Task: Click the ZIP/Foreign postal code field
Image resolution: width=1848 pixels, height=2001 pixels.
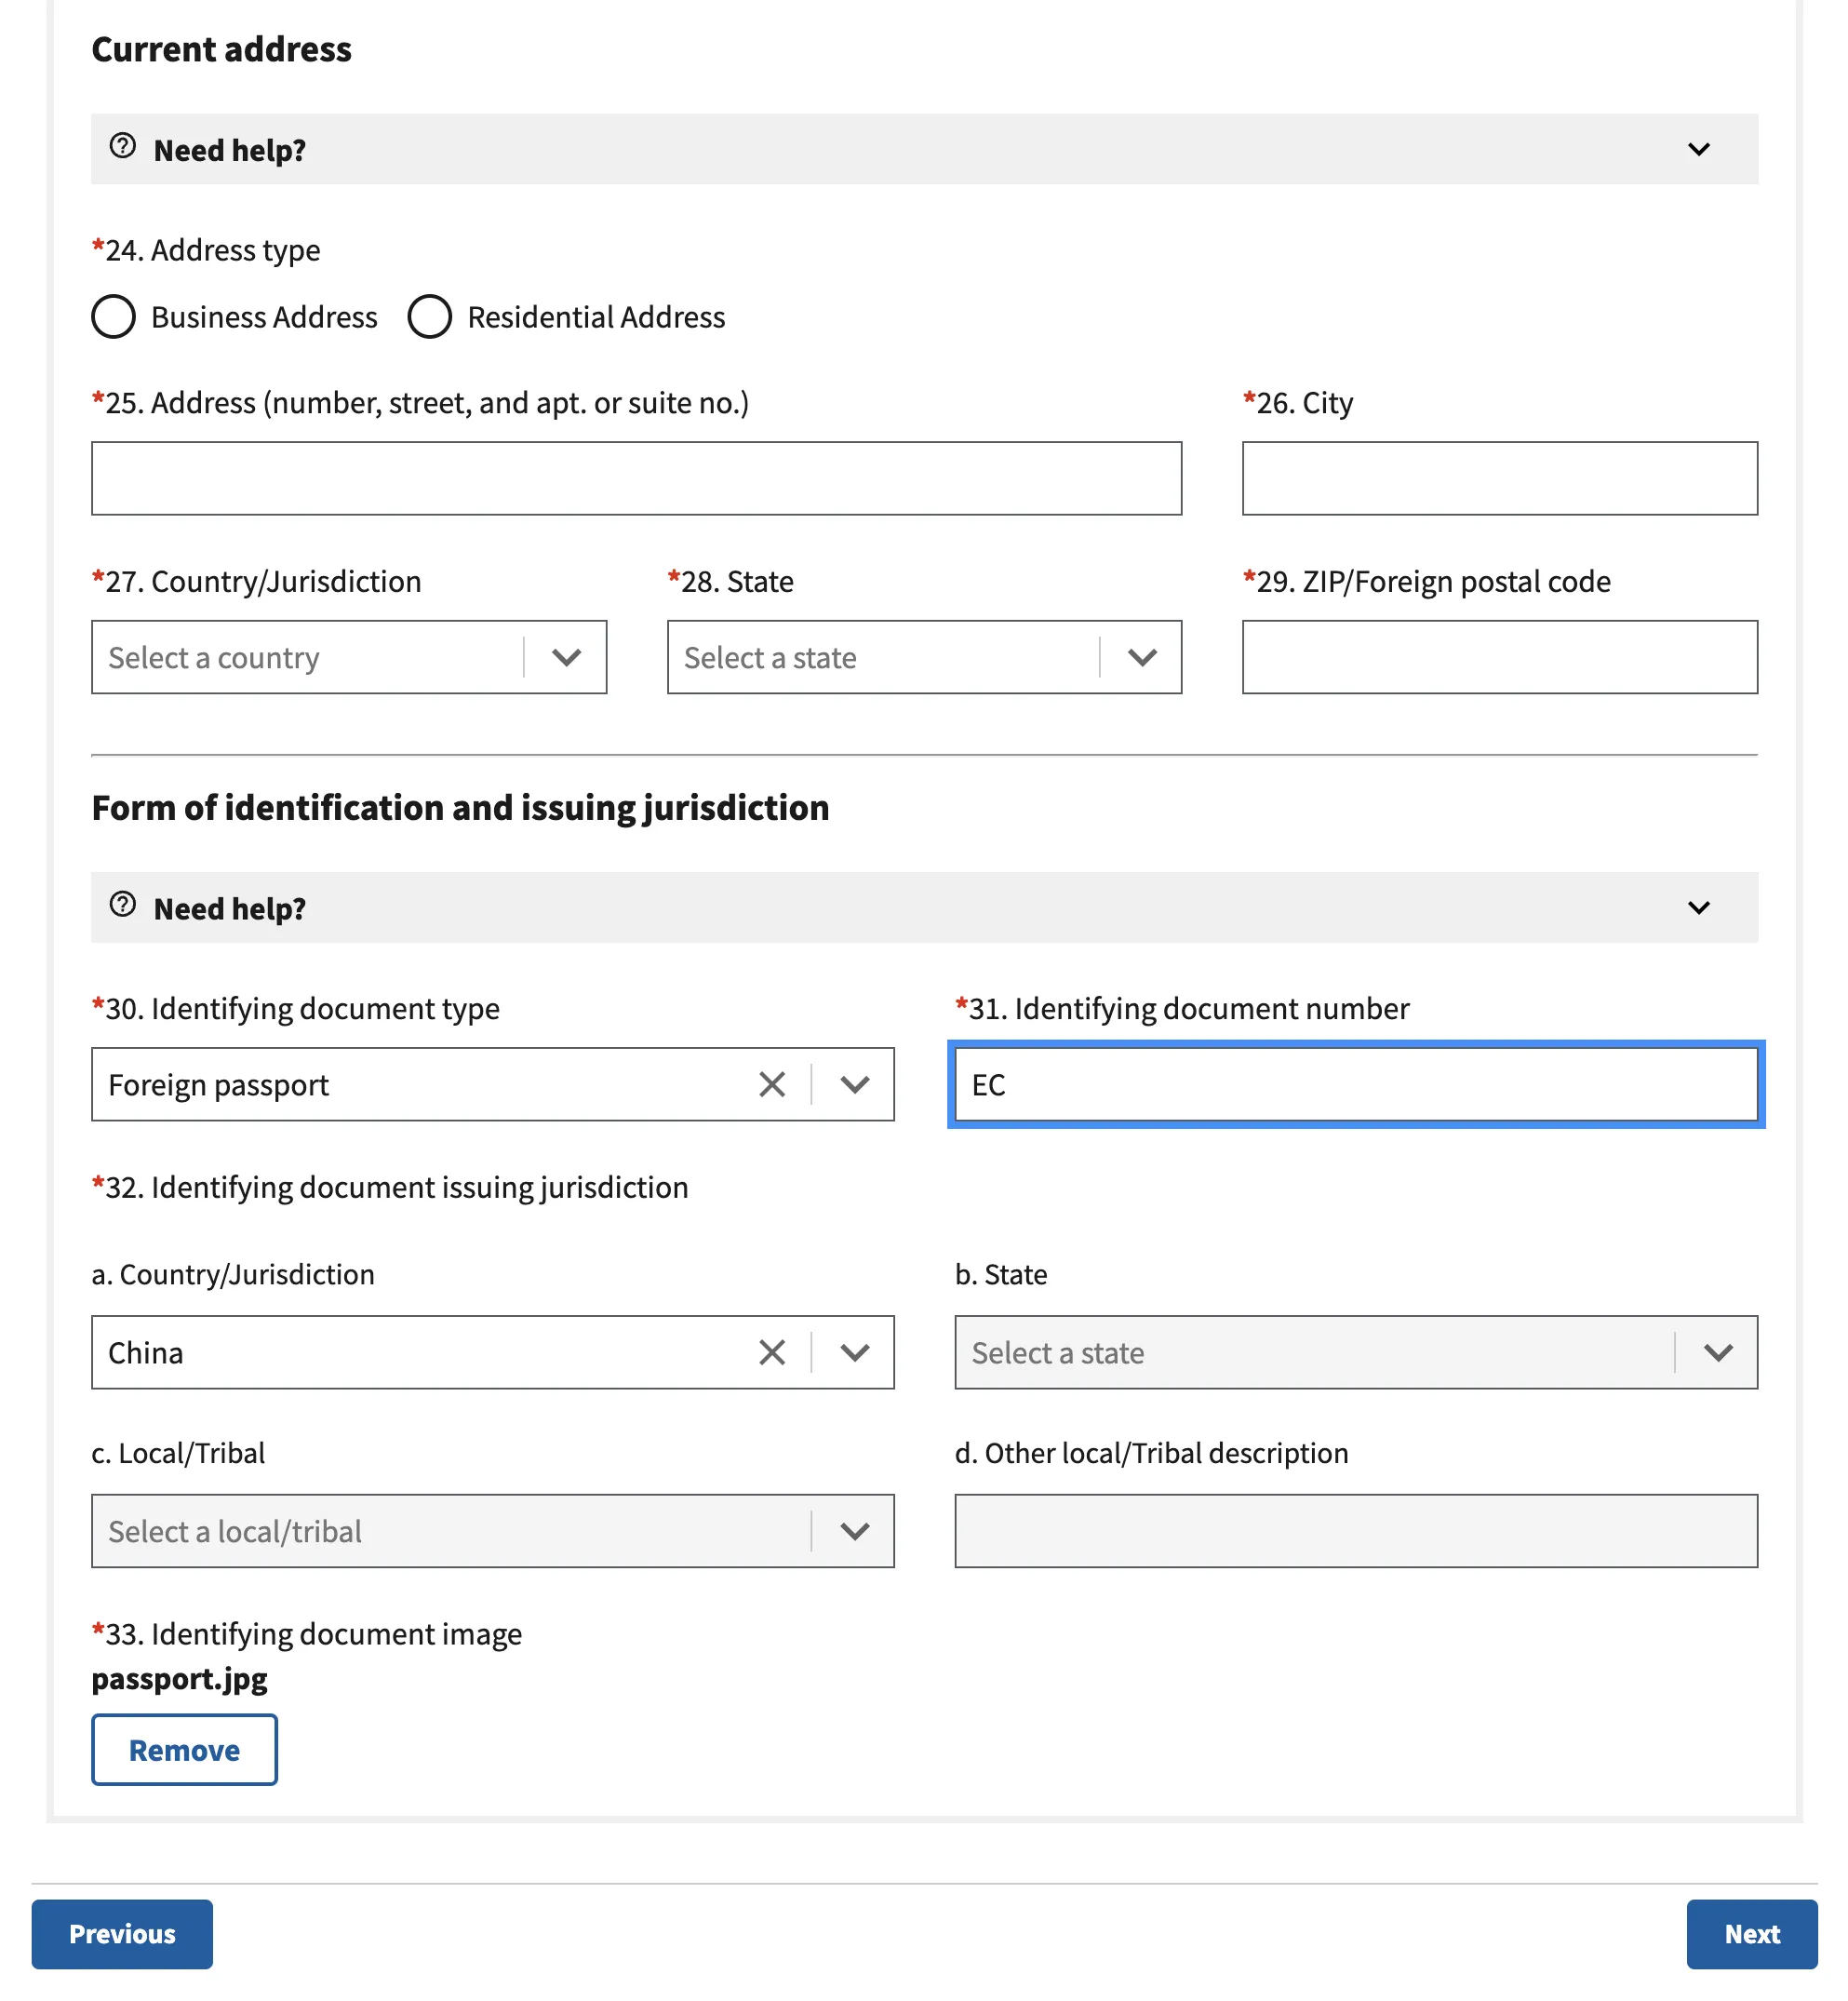Action: 1498,657
